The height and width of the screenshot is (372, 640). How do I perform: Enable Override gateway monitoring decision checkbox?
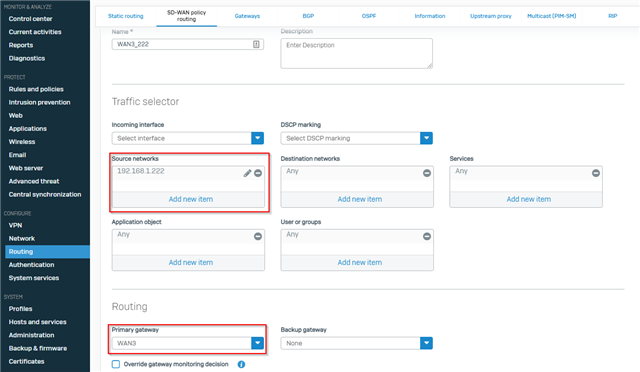116,364
